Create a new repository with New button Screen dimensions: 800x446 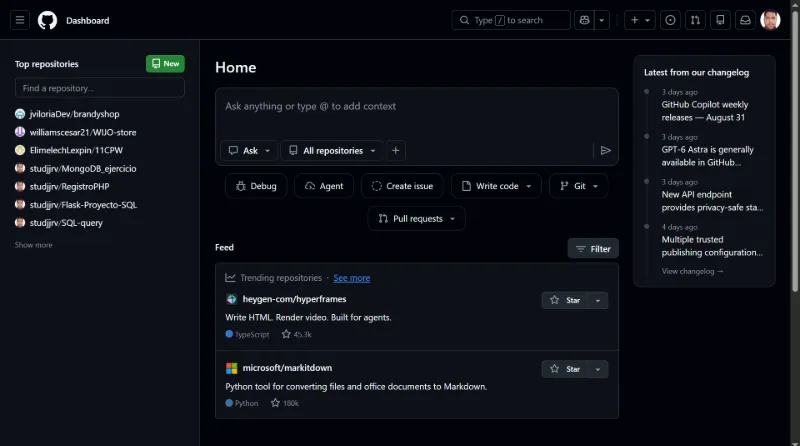coord(165,64)
